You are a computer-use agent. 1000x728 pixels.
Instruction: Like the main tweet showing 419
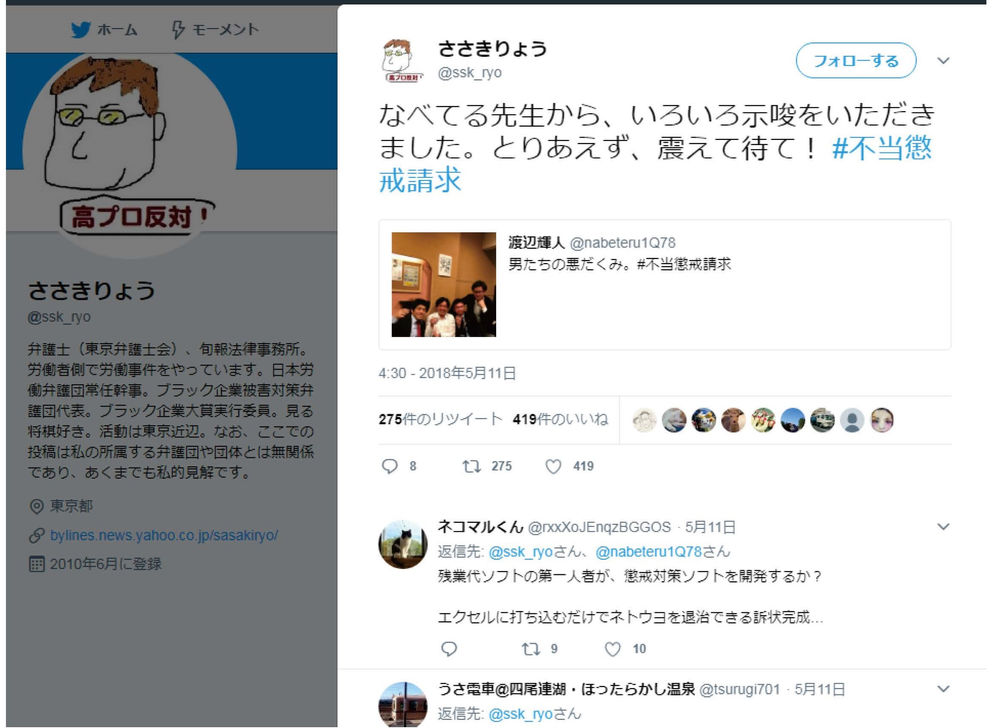click(554, 467)
